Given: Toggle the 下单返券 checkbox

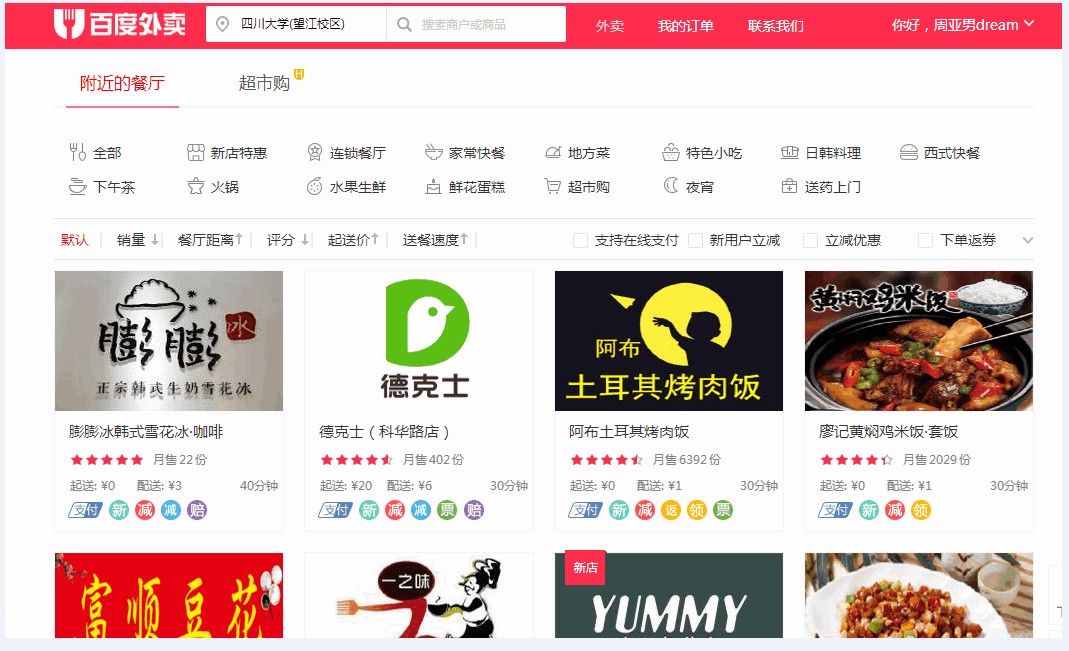Looking at the screenshot, I should coord(925,240).
